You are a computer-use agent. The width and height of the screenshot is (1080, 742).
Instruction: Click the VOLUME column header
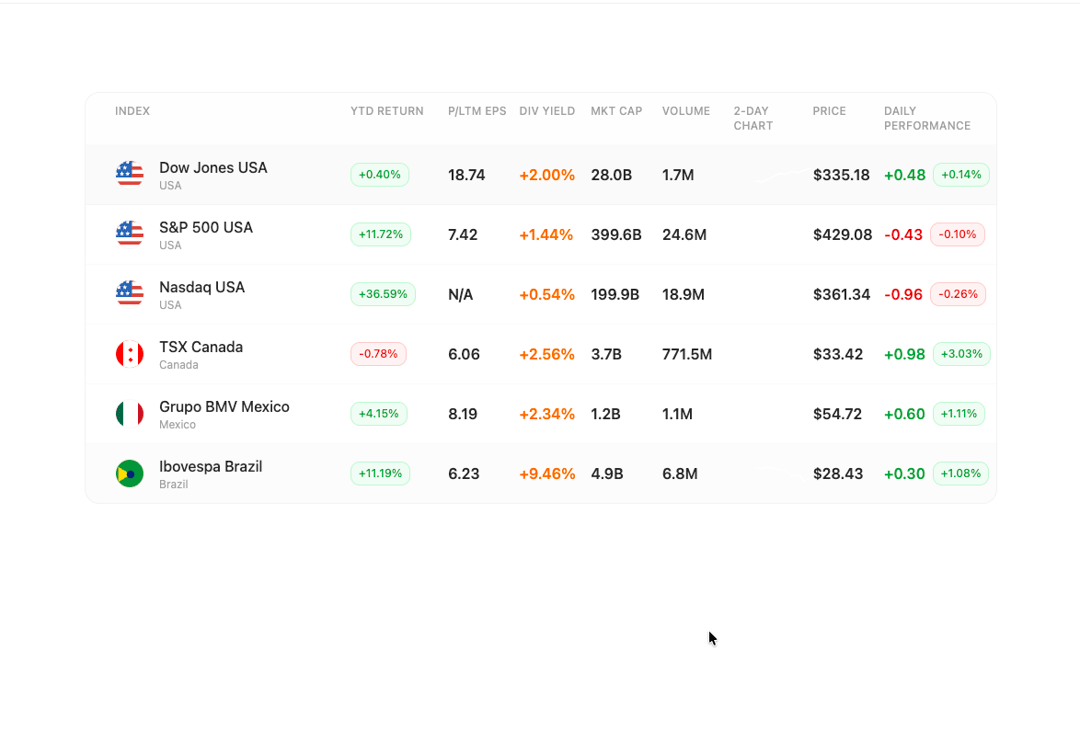(x=686, y=111)
